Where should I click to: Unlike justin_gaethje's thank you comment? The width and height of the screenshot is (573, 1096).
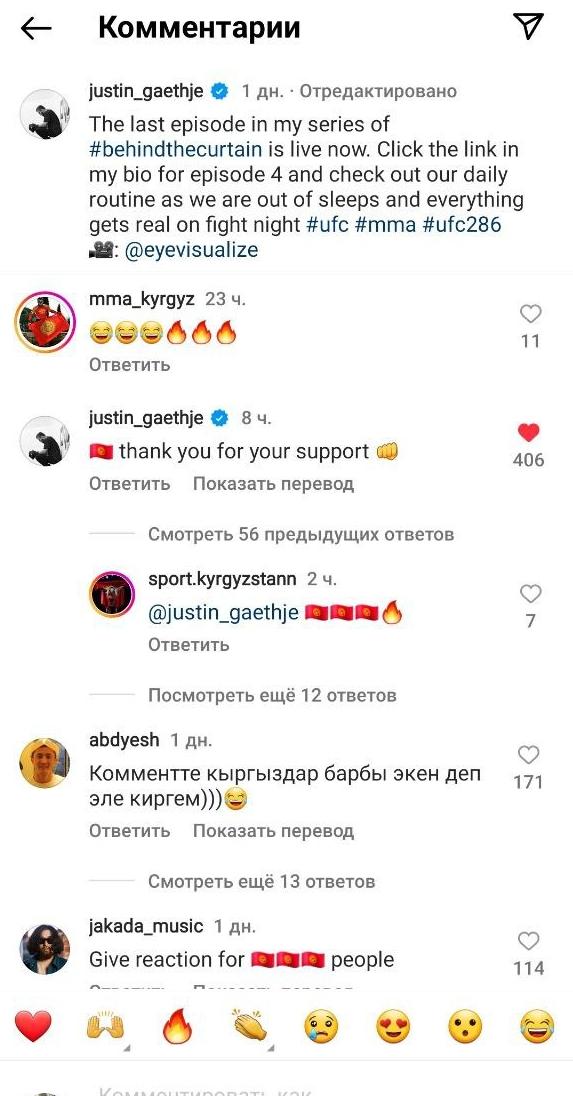(x=530, y=433)
